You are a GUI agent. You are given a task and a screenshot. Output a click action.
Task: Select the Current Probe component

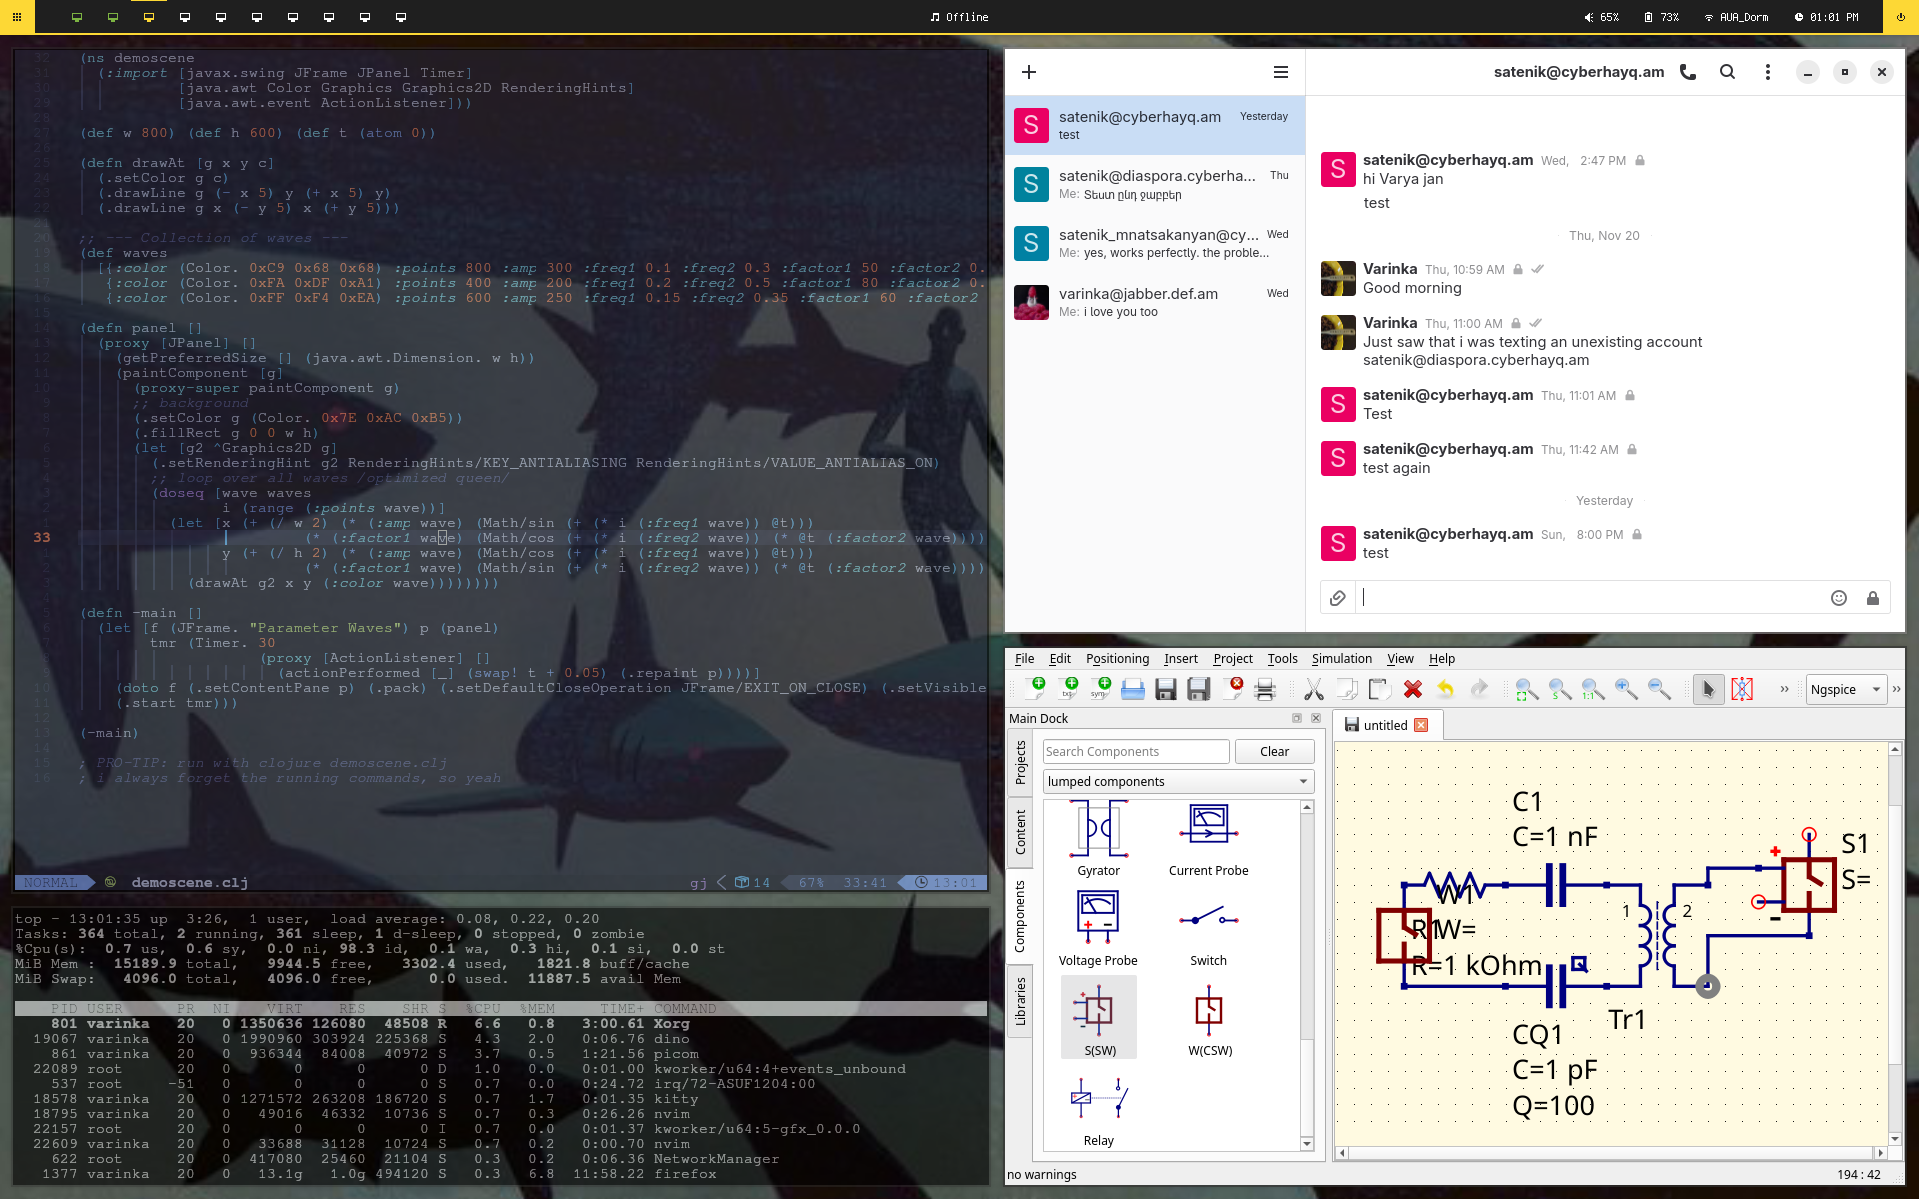pyautogui.click(x=1209, y=841)
